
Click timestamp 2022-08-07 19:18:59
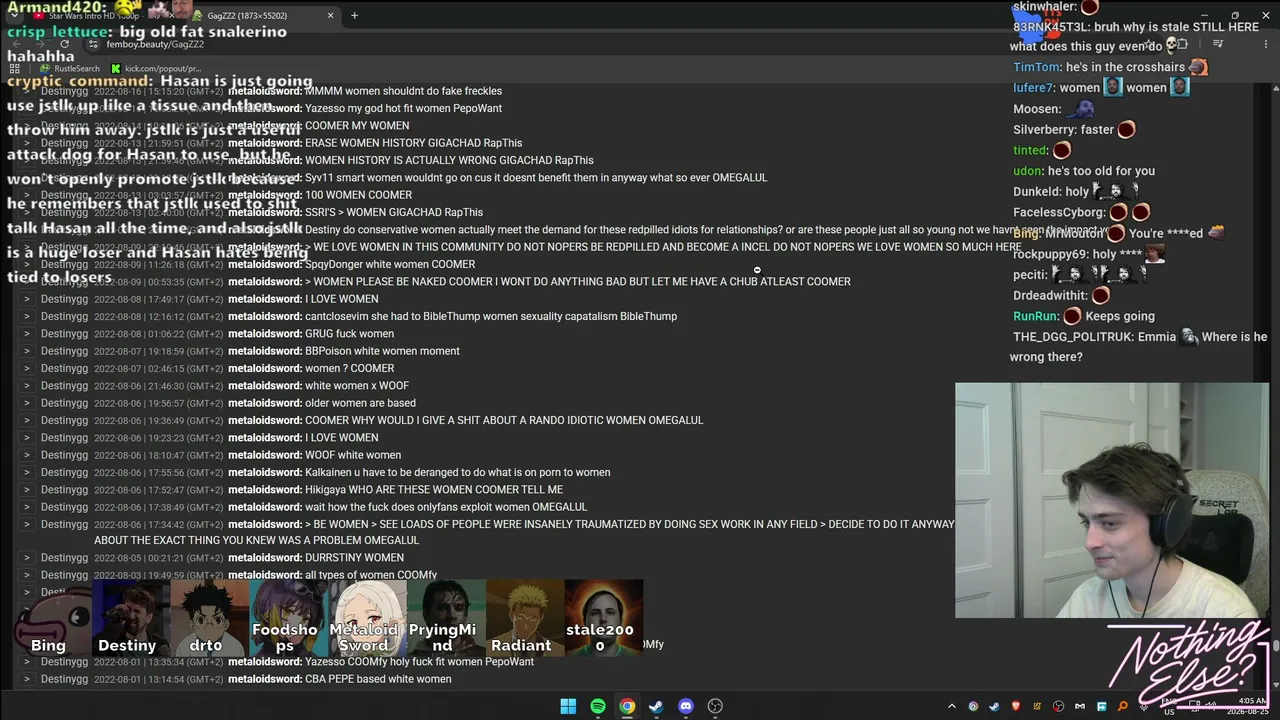click(x=159, y=351)
